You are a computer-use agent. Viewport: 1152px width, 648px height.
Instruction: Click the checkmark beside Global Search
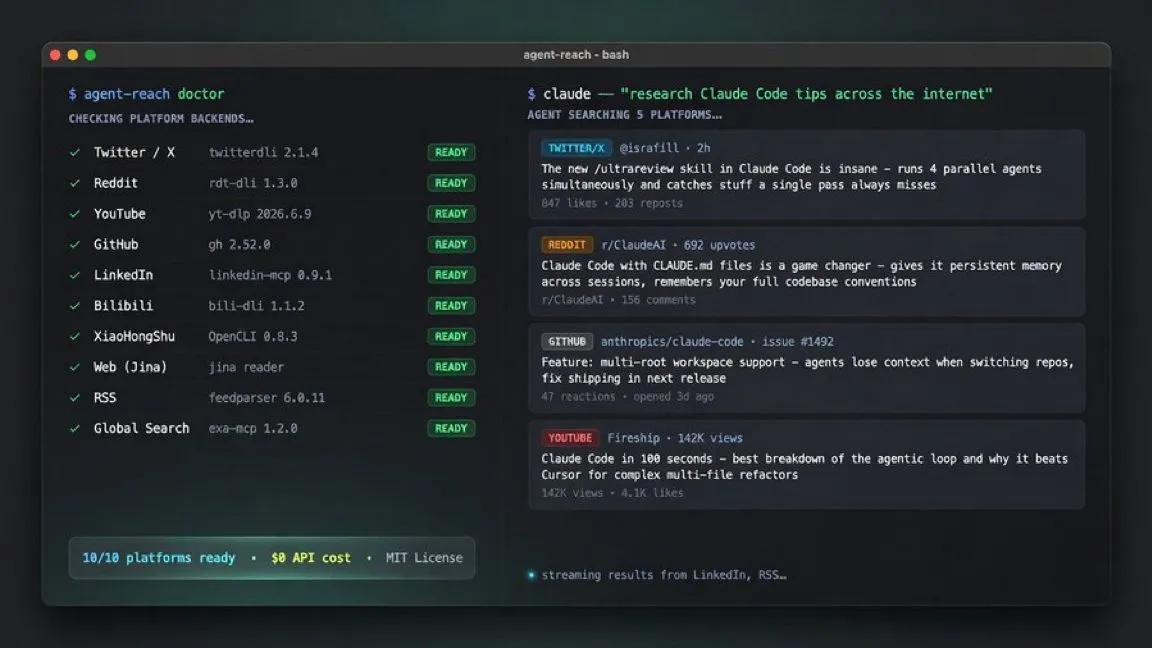pos(74,428)
